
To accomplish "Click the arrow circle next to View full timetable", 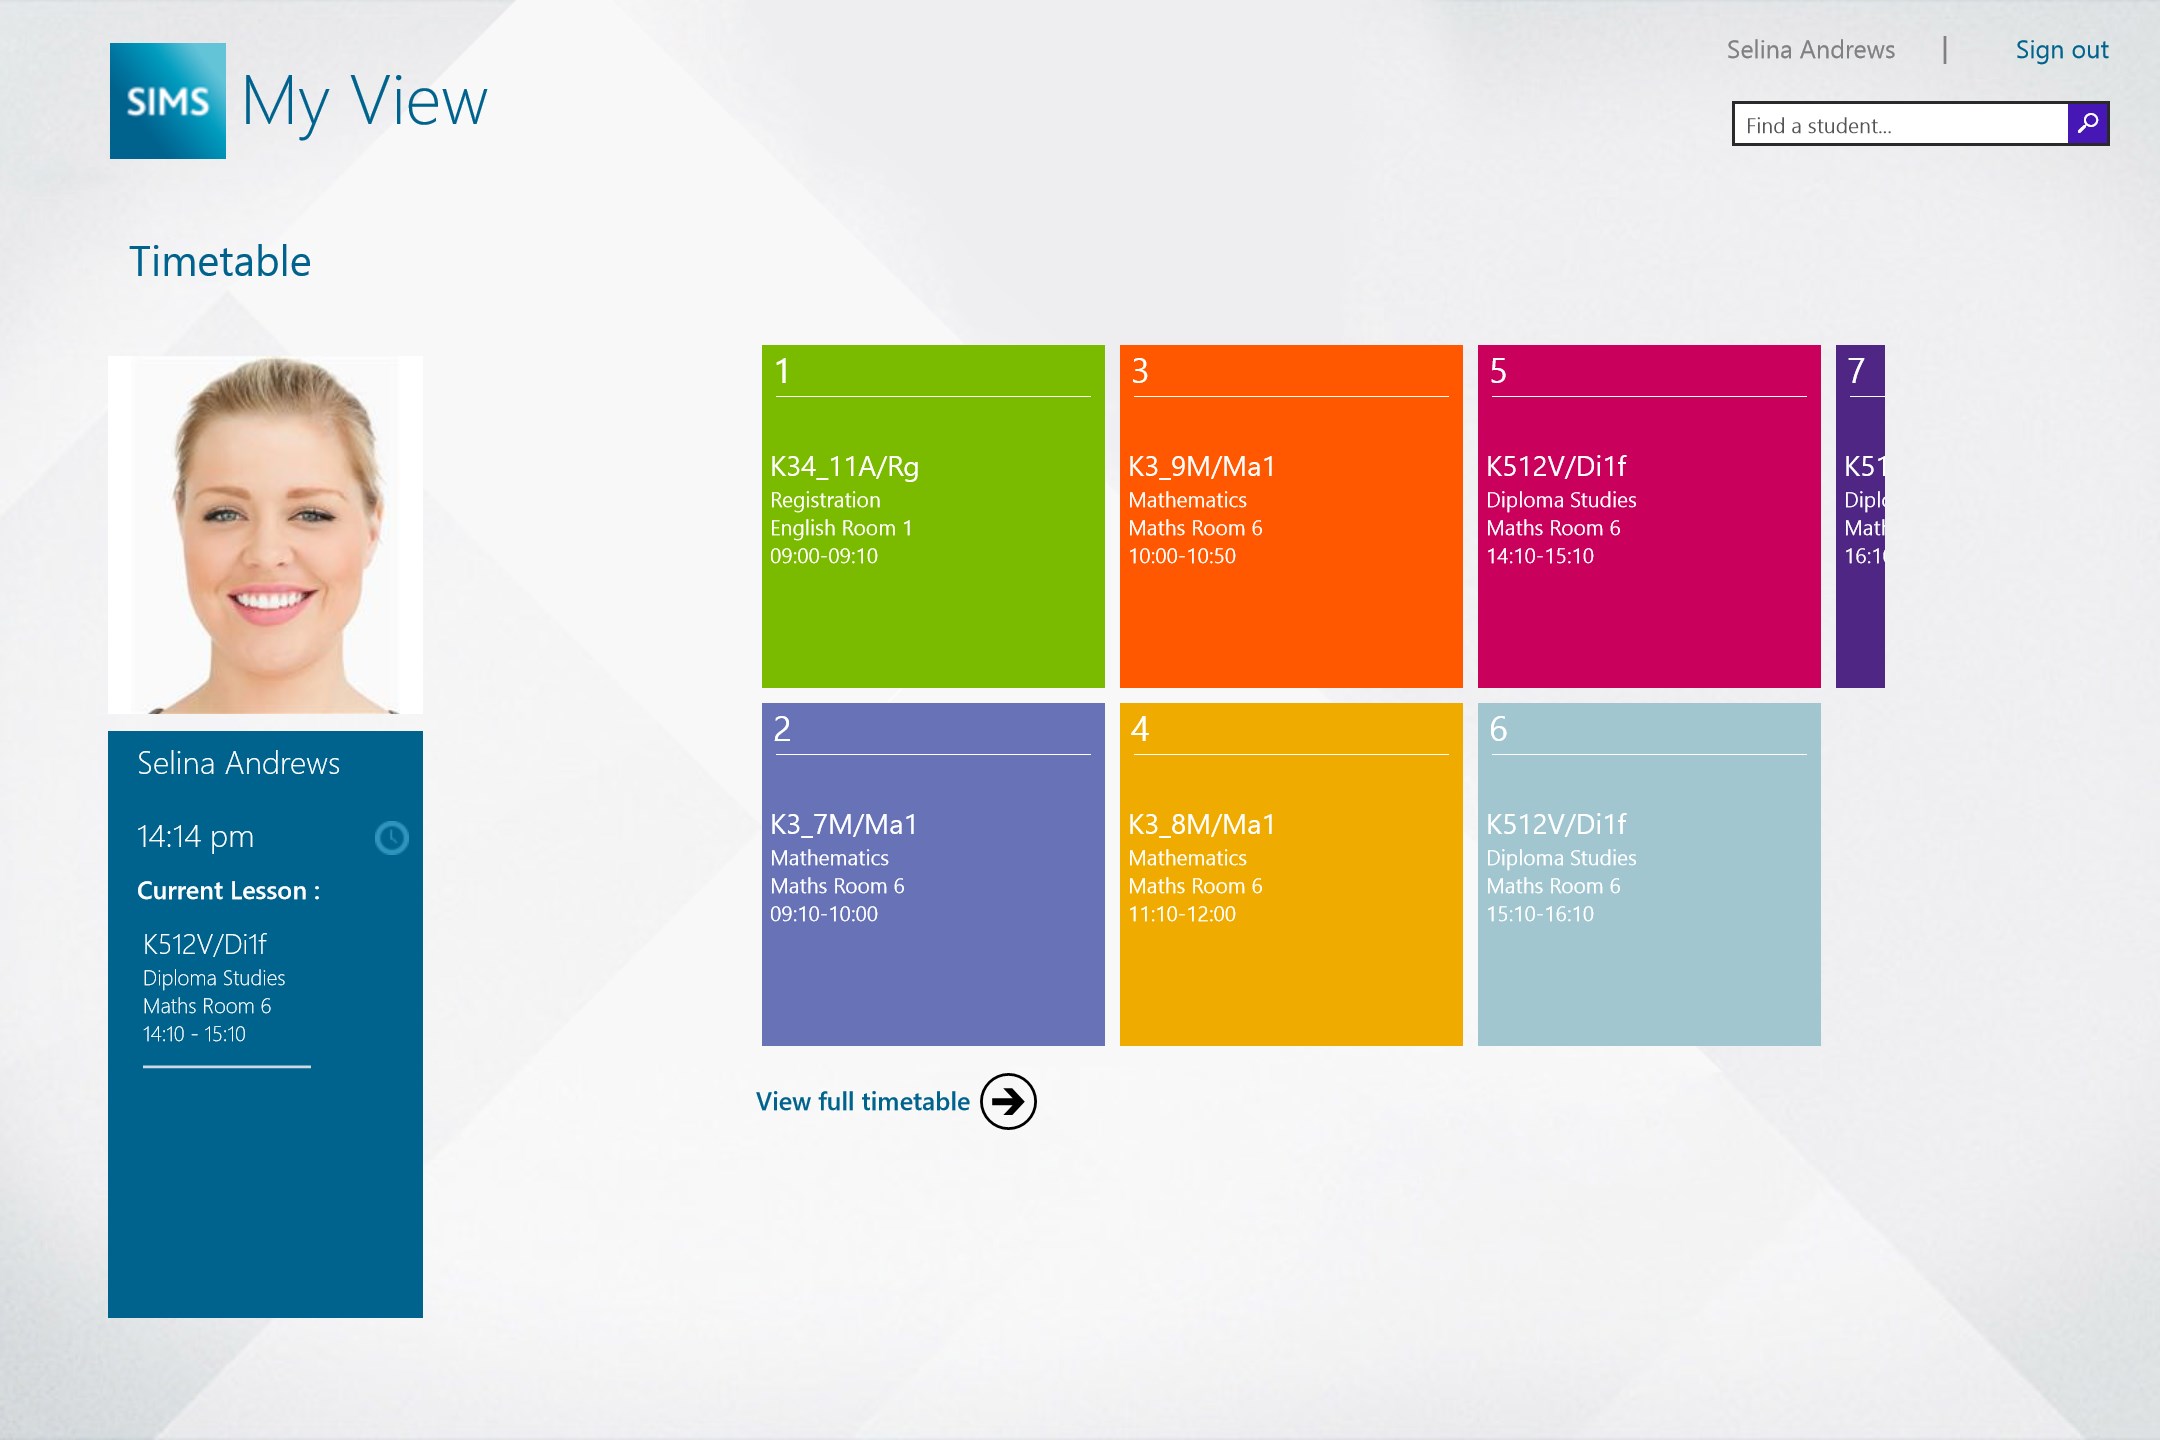I will [1007, 1101].
